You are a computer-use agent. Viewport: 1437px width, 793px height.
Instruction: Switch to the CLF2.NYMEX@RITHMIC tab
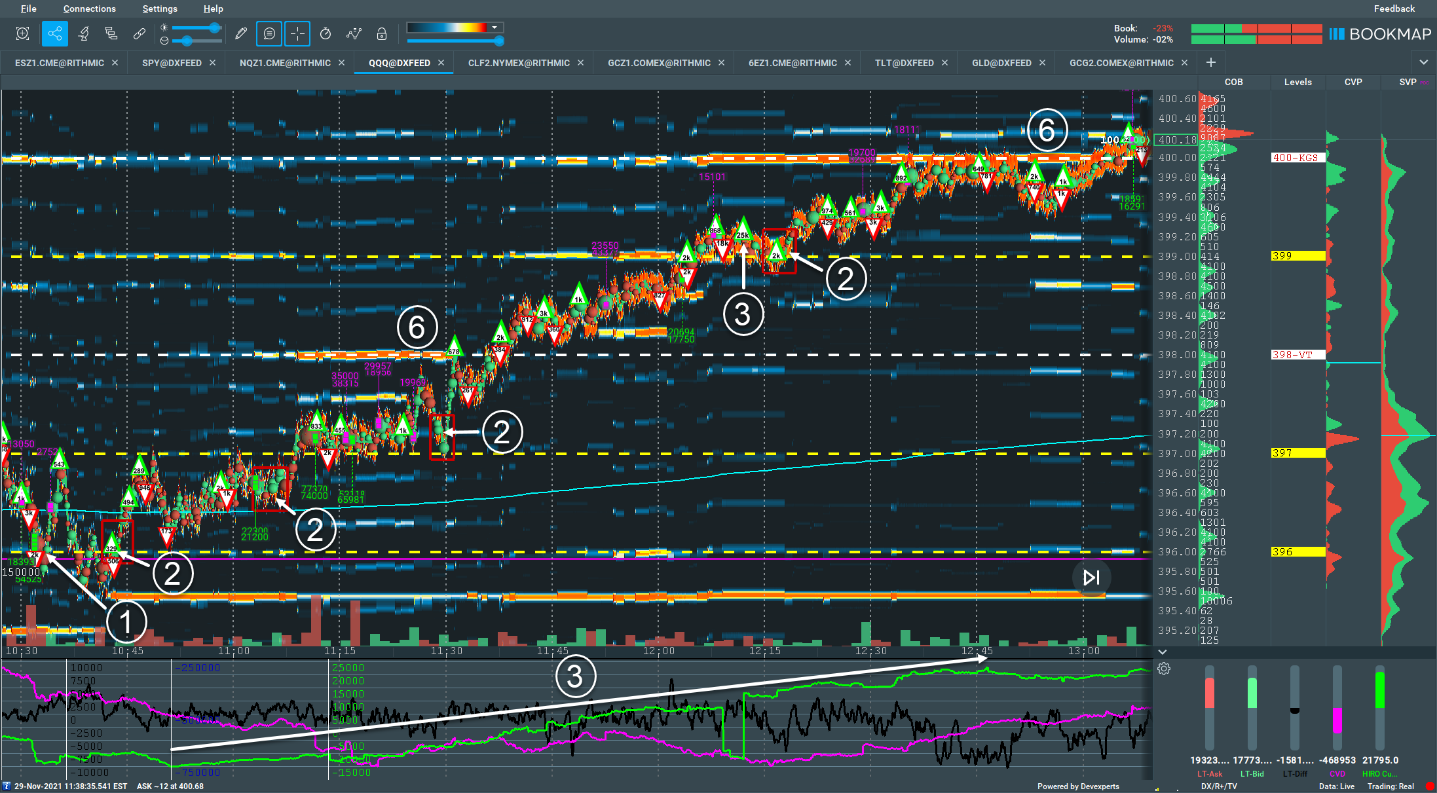tap(518, 62)
